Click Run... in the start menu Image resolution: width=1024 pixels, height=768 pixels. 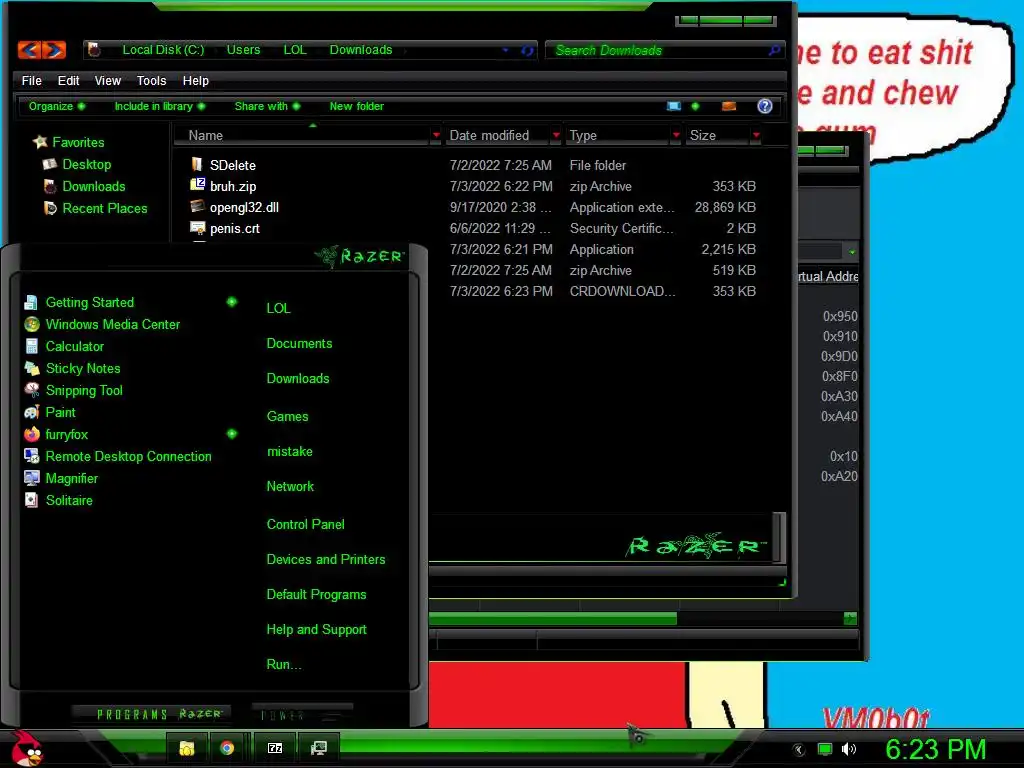click(283, 664)
